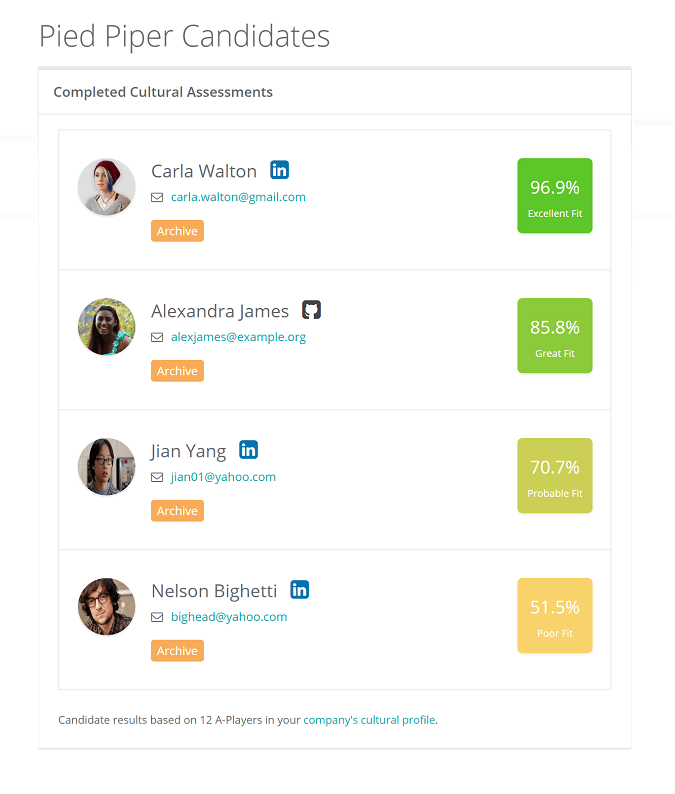
Task: Click the 51.5% Poor Fit score box
Action: tap(554, 616)
